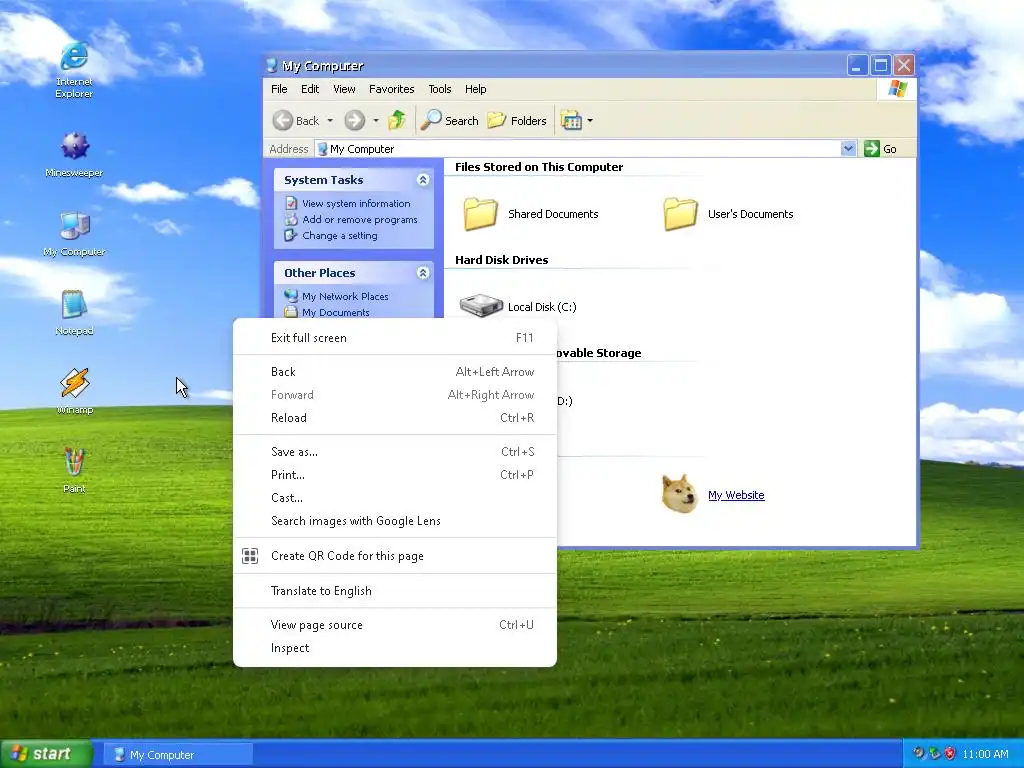Click the Start button
The height and width of the screenshot is (768, 1024).
pyautogui.click(x=46, y=754)
